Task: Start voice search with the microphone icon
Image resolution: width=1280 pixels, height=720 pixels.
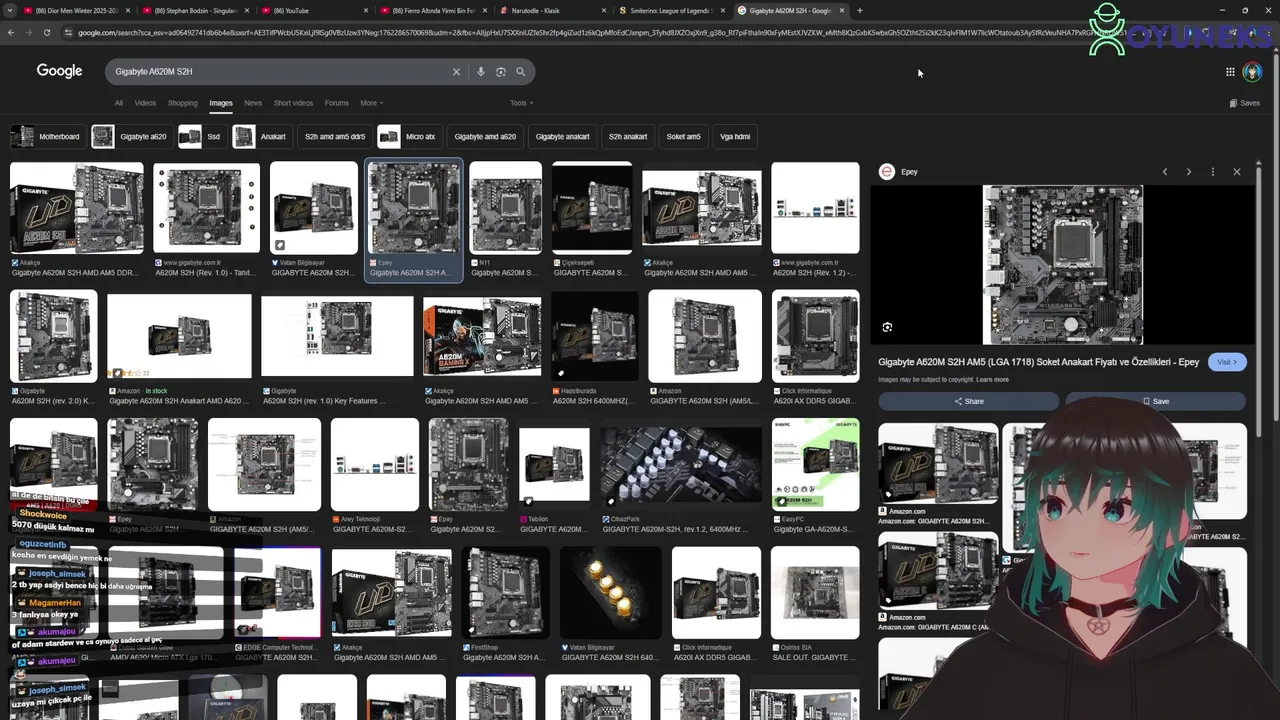Action: coord(481,72)
